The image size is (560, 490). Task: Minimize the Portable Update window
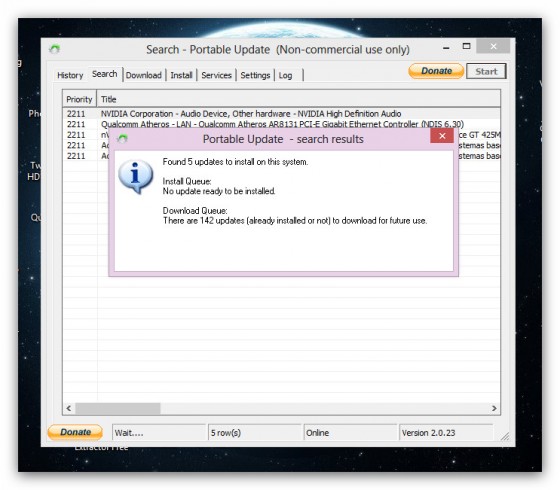(x=446, y=47)
